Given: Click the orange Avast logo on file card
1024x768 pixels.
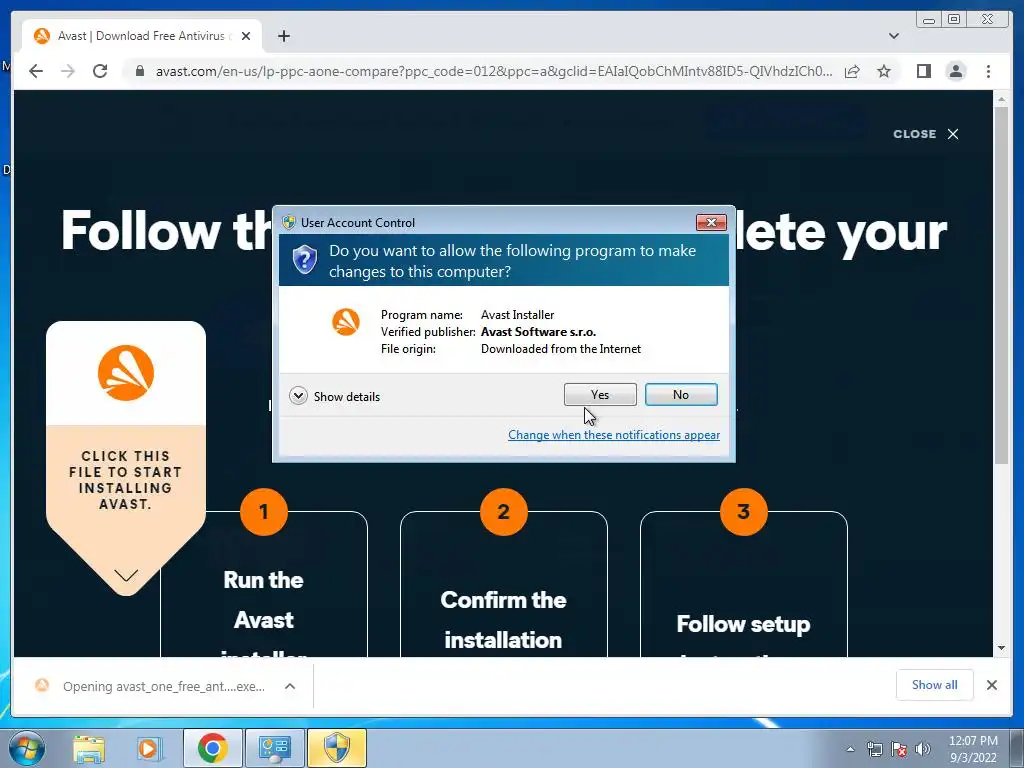Looking at the screenshot, I should [x=126, y=373].
